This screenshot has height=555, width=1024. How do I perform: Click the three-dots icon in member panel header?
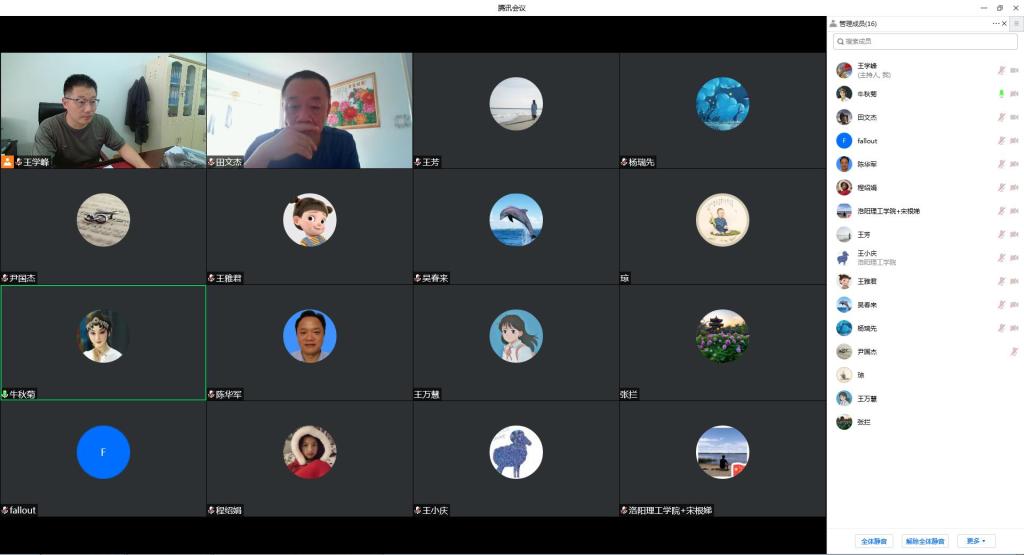tap(995, 23)
